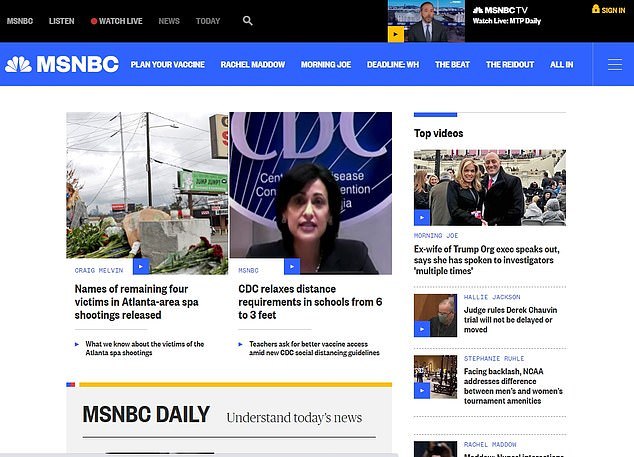Click the red Watch Live dot
634x457 pixels.
coord(94,21)
